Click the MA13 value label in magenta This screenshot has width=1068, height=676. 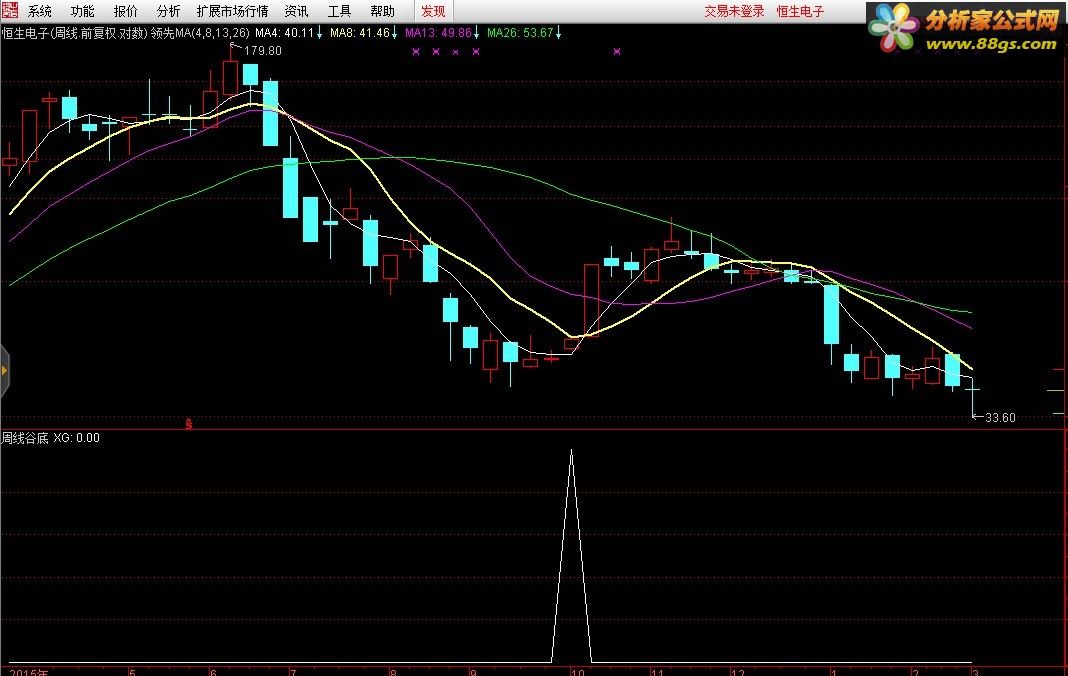(438, 32)
